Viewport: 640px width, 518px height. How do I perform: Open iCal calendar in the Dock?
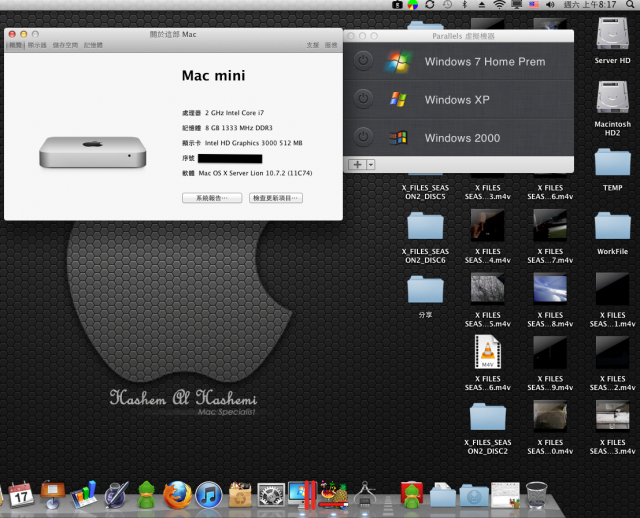pos(21,494)
